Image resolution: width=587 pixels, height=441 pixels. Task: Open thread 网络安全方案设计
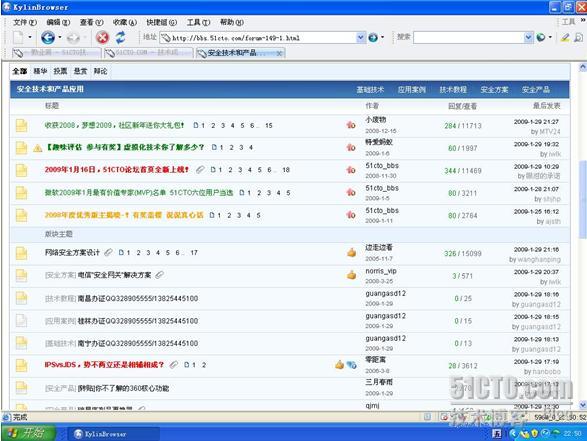coord(72,253)
